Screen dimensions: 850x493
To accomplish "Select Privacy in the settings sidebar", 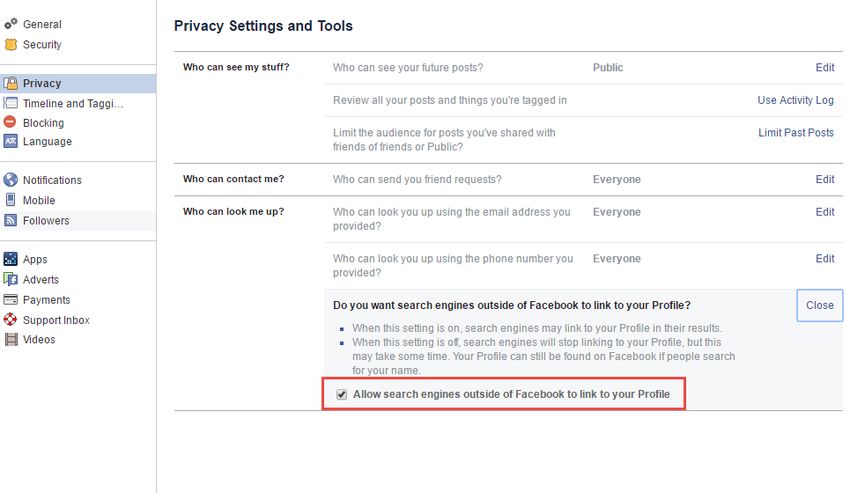I will [x=78, y=83].
